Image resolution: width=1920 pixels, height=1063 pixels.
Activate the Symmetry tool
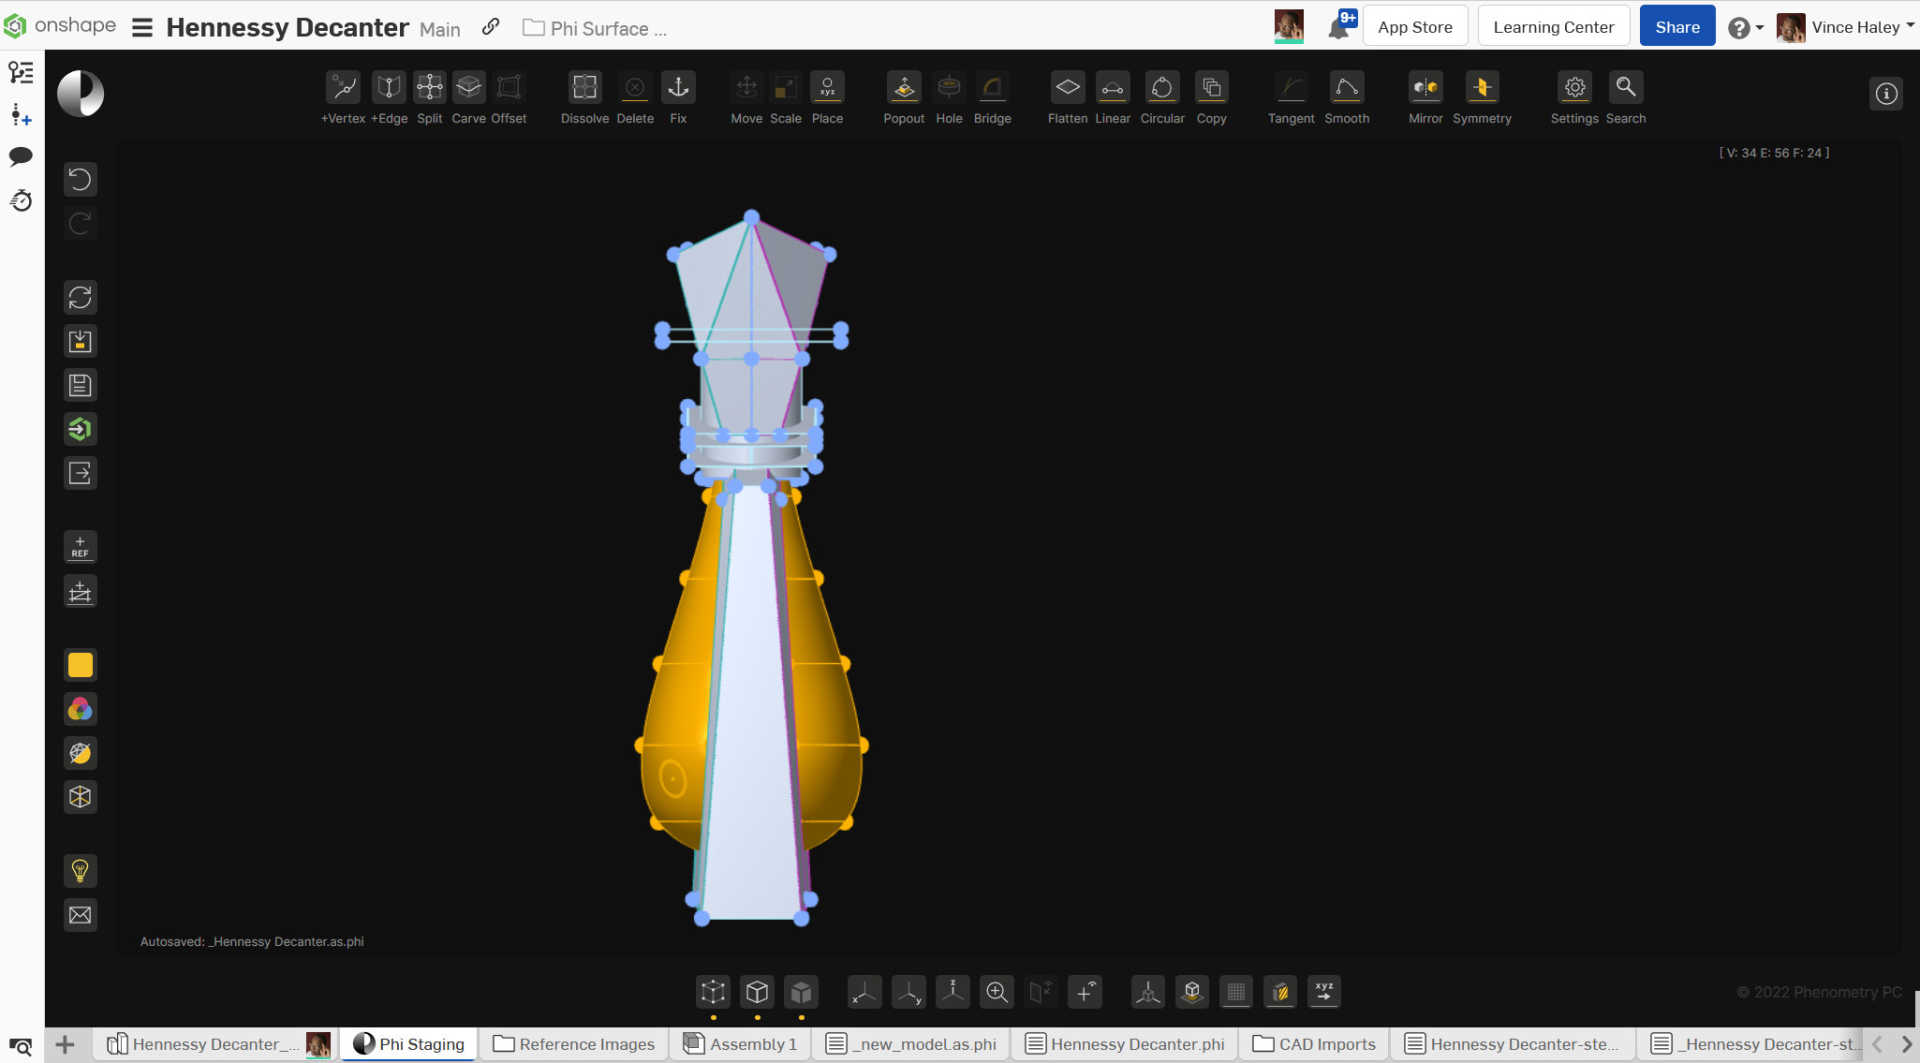1482,97
